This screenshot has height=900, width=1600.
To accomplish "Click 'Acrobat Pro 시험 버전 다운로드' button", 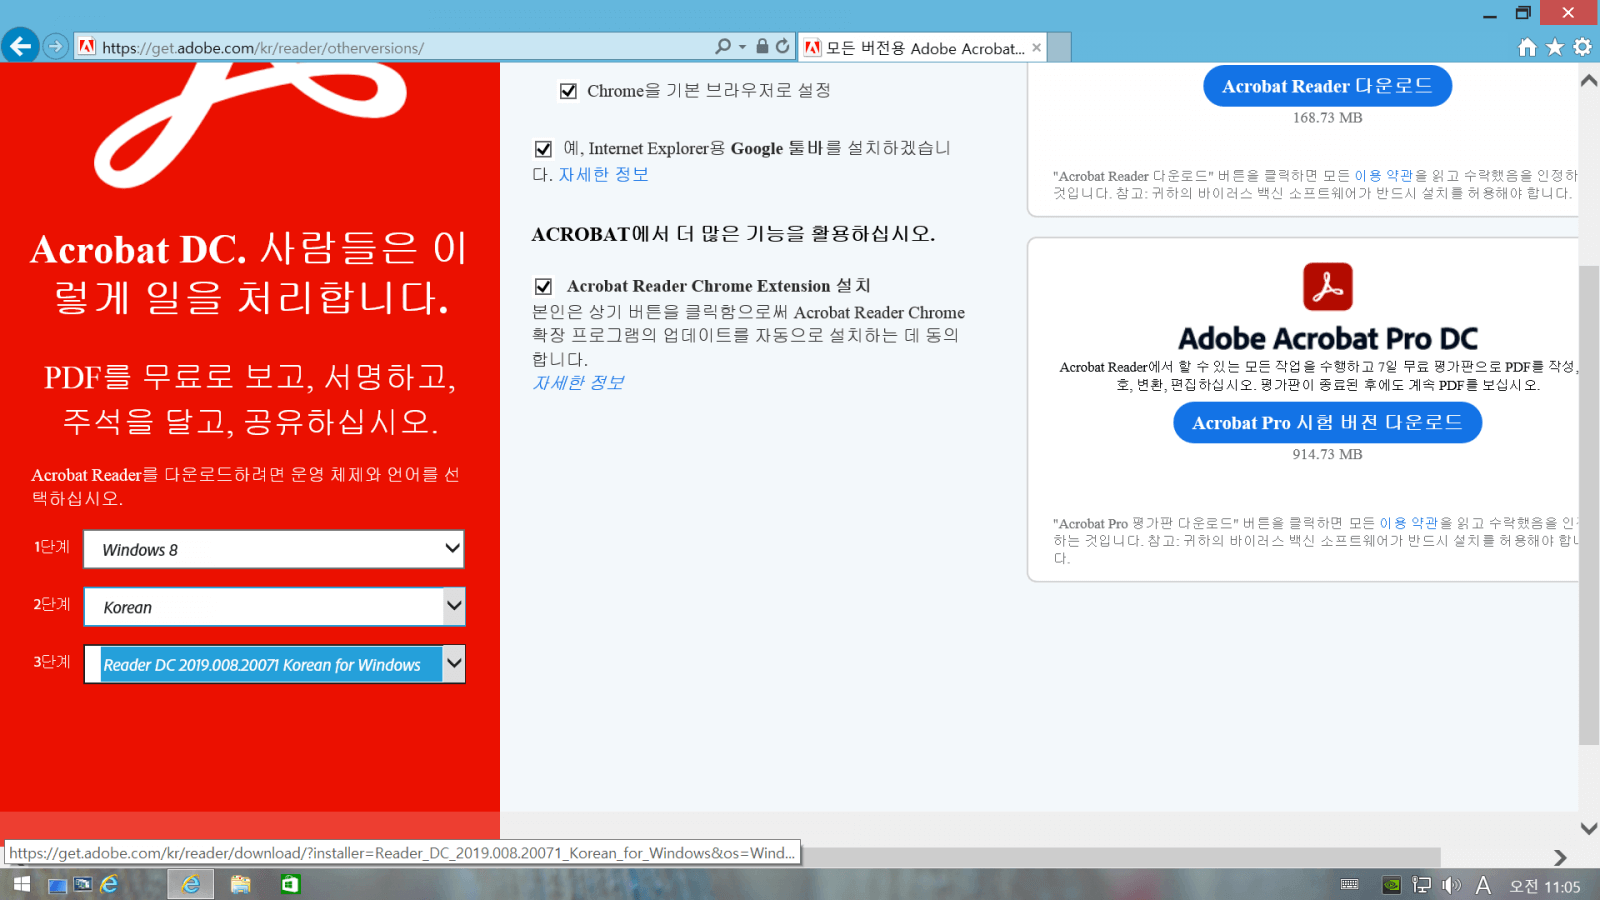I will point(1327,422).
